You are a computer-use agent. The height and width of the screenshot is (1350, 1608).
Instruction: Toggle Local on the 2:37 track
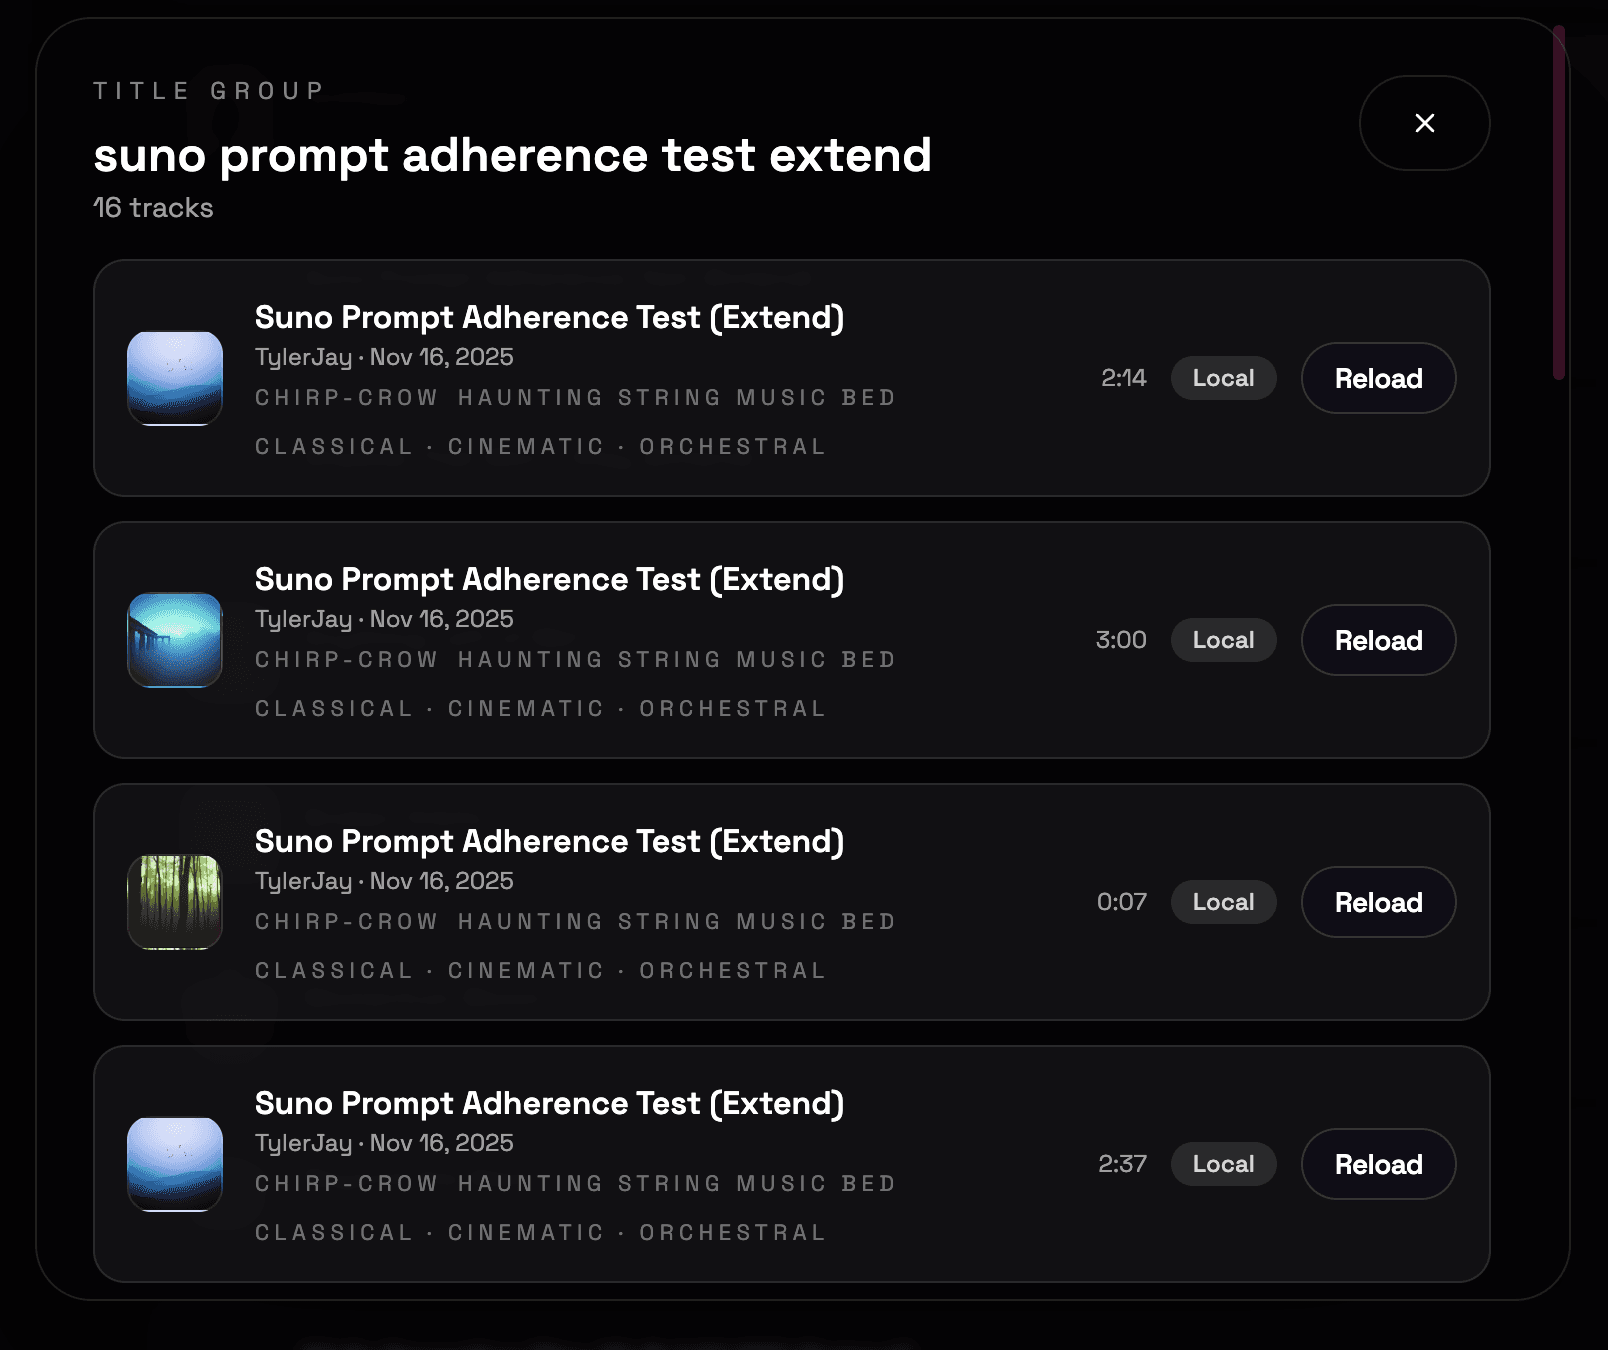point(1223,1164)
